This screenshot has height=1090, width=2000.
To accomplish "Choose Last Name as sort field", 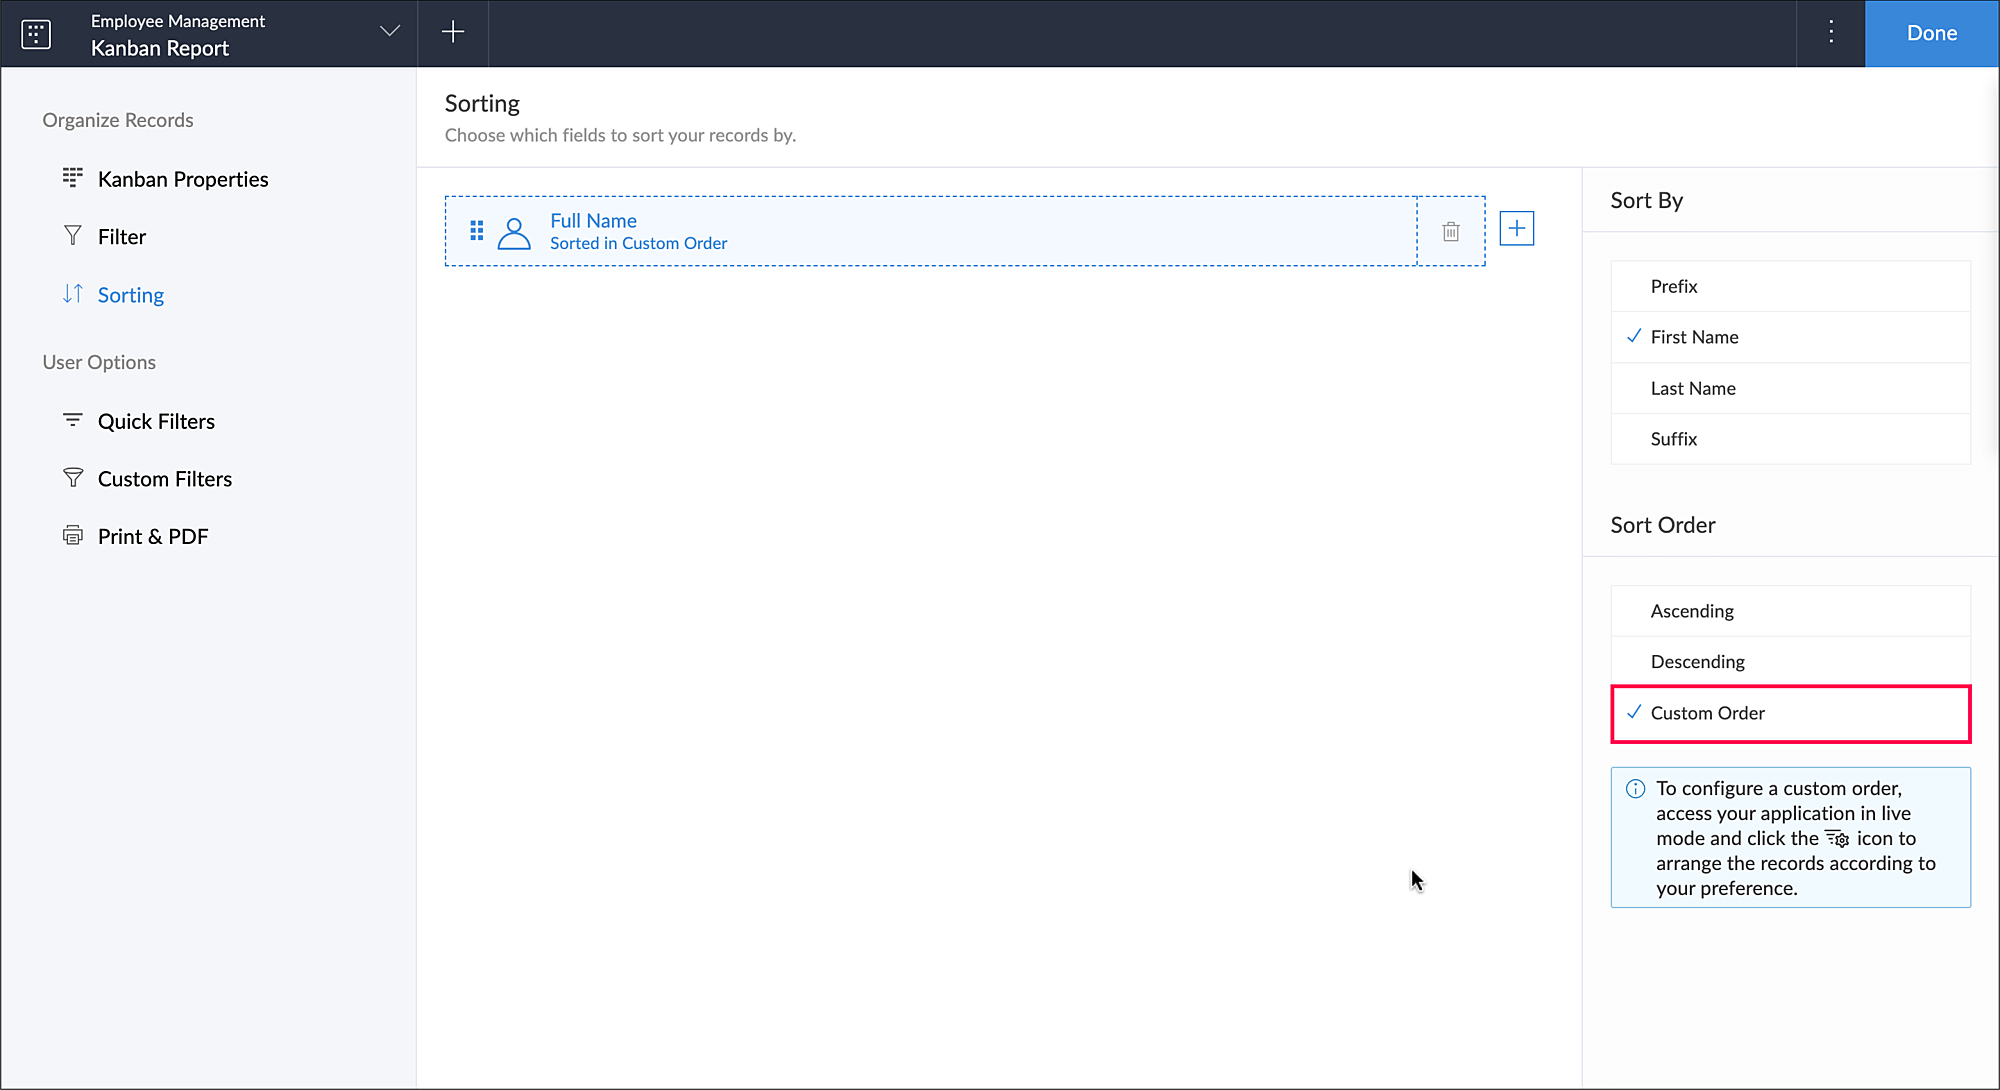I will click(x=1692, y=388).
